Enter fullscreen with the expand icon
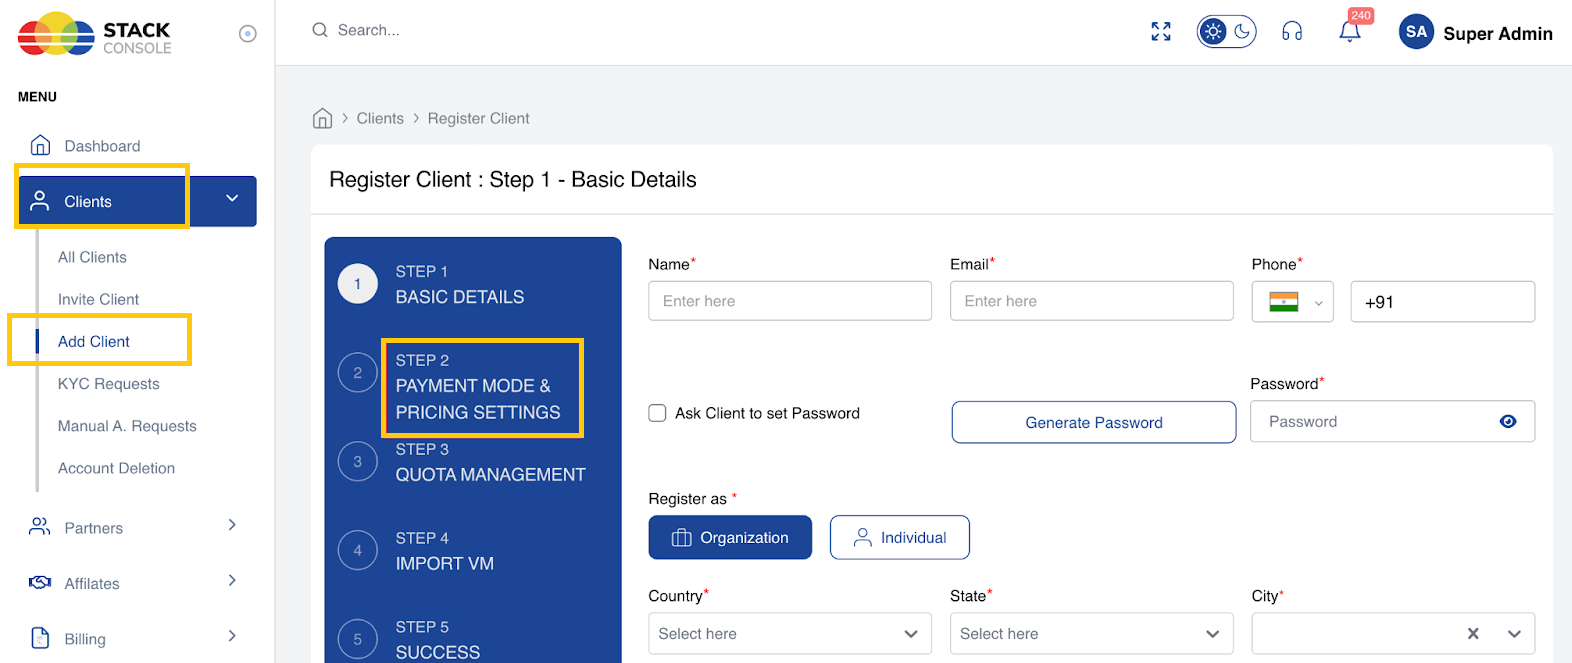This screenshot has width=1572, height=663. coord(1161,32)
